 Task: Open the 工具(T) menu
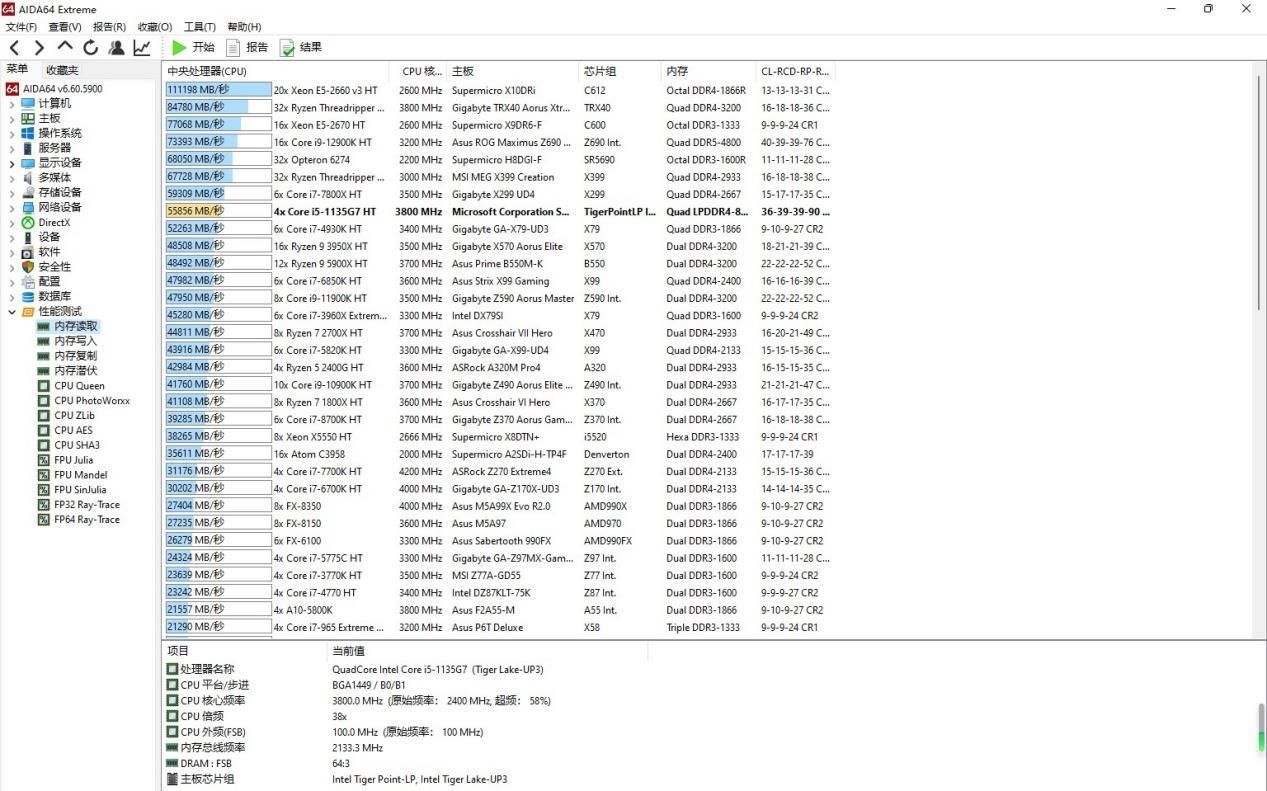click(x=200, y=27)
